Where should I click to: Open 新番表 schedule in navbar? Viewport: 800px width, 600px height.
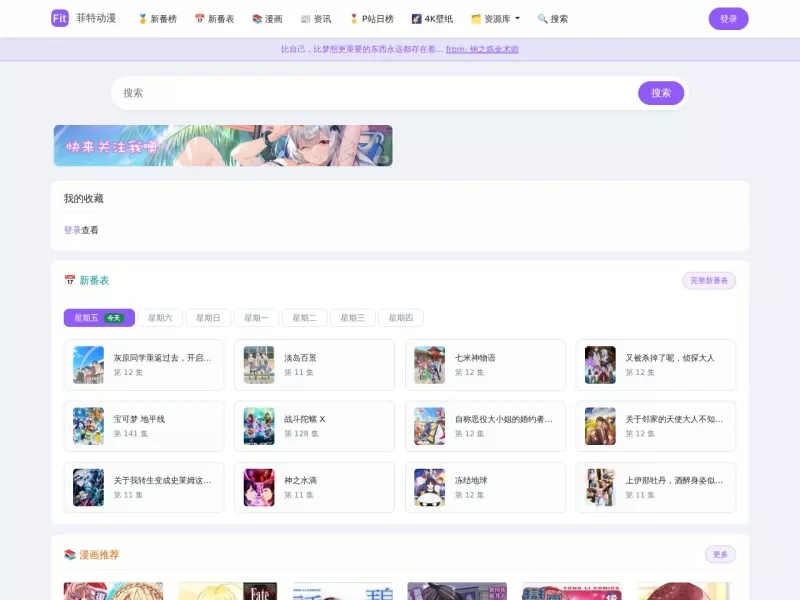(x=215, y=19)
